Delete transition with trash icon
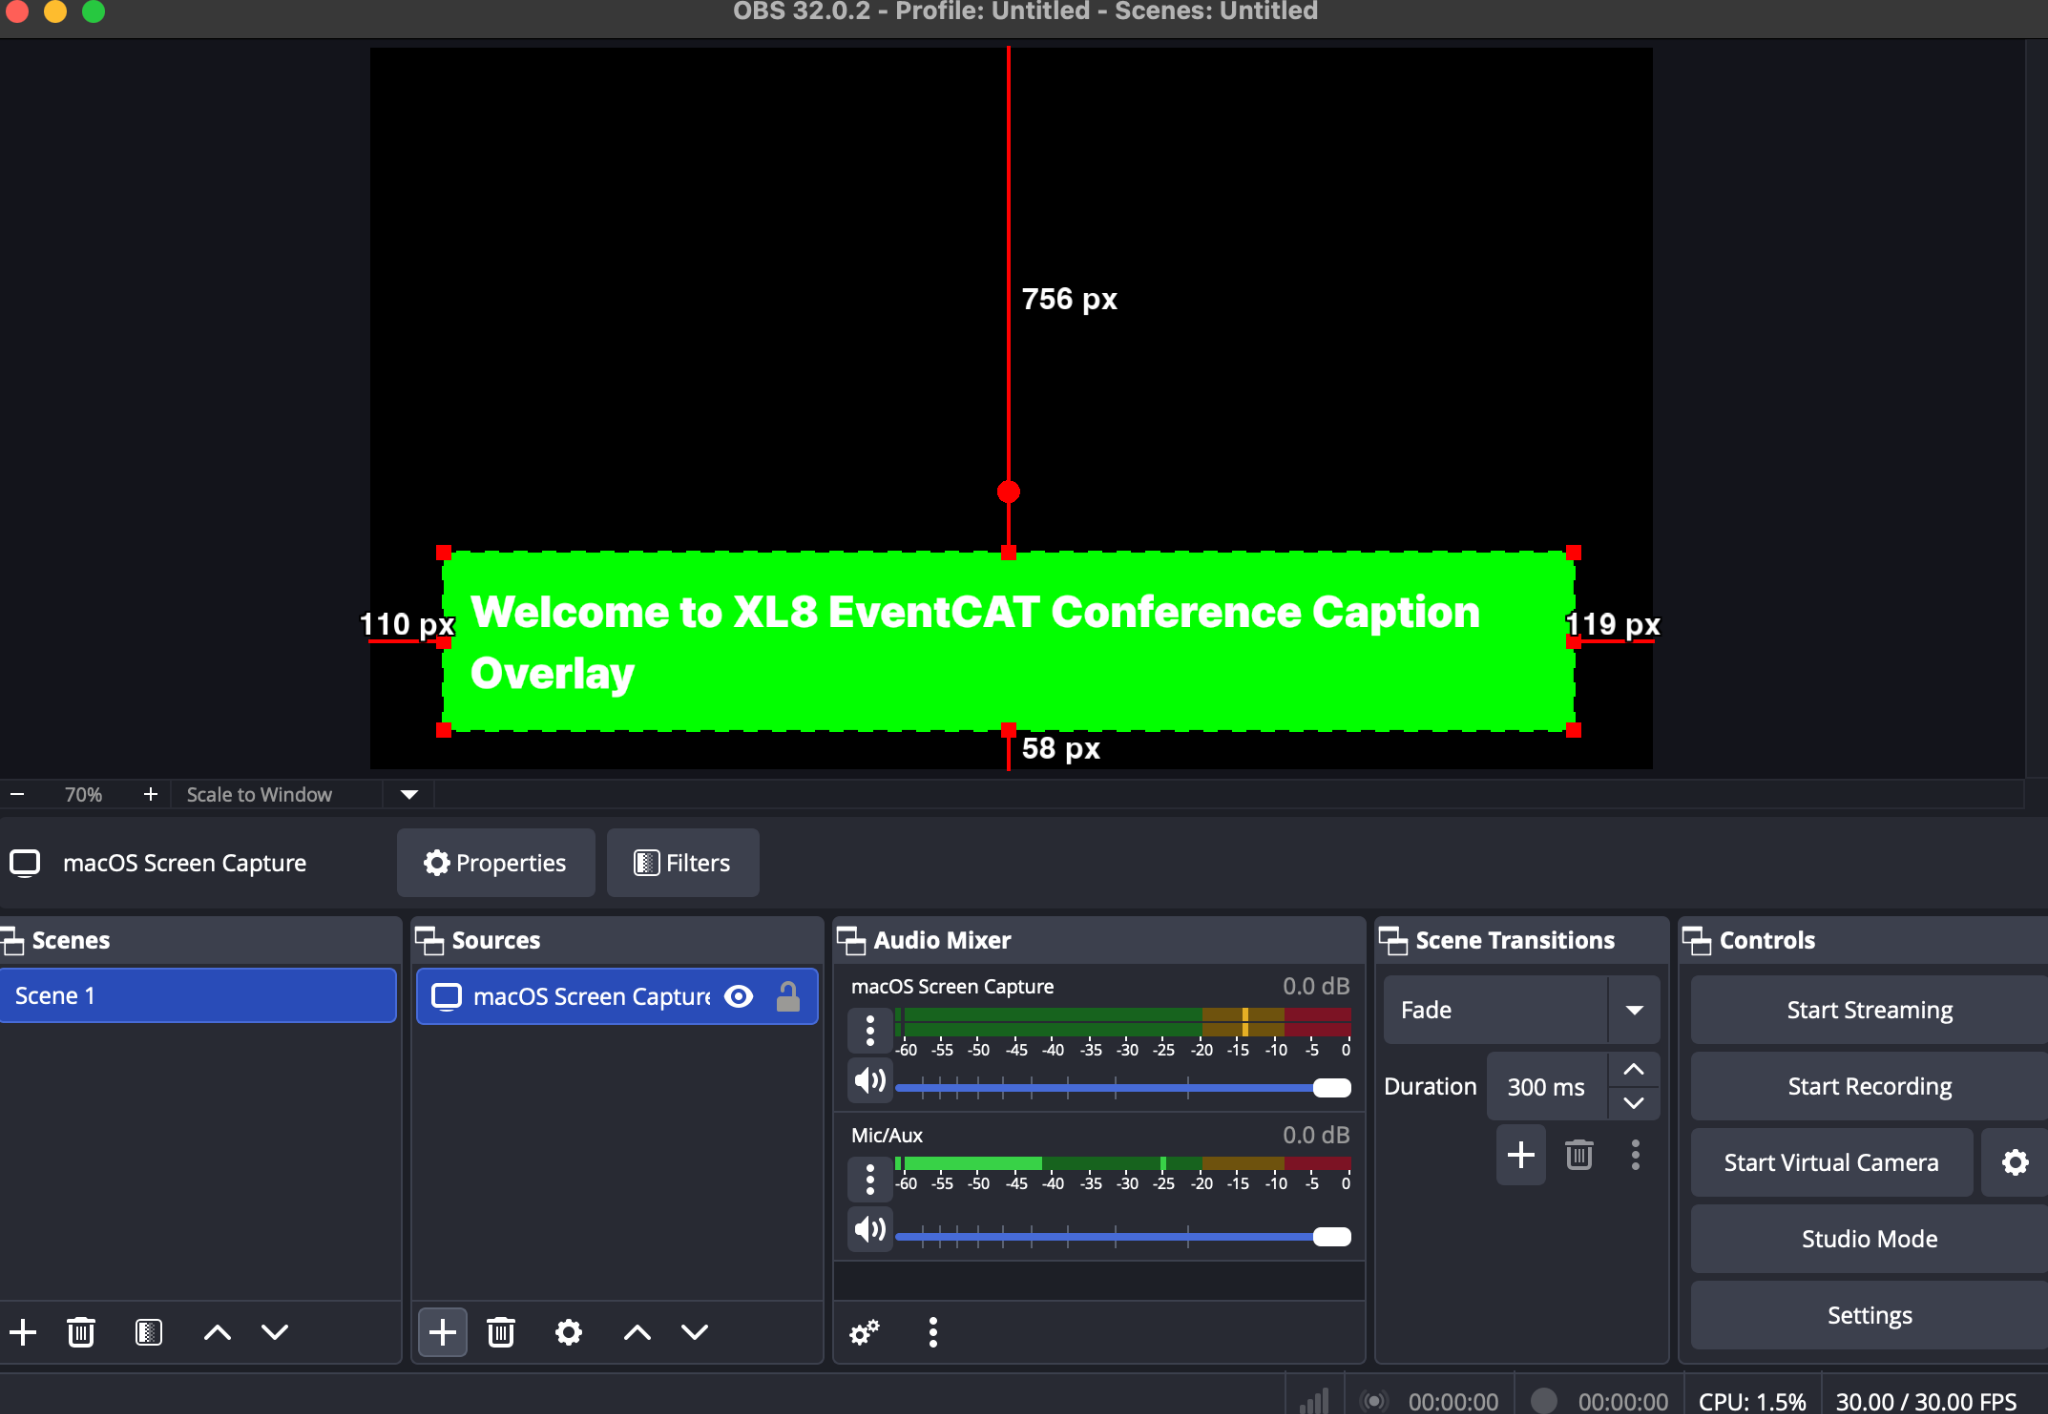The width and height of the screenshot is (2048, 1414). click(x=1579, y=1155)
